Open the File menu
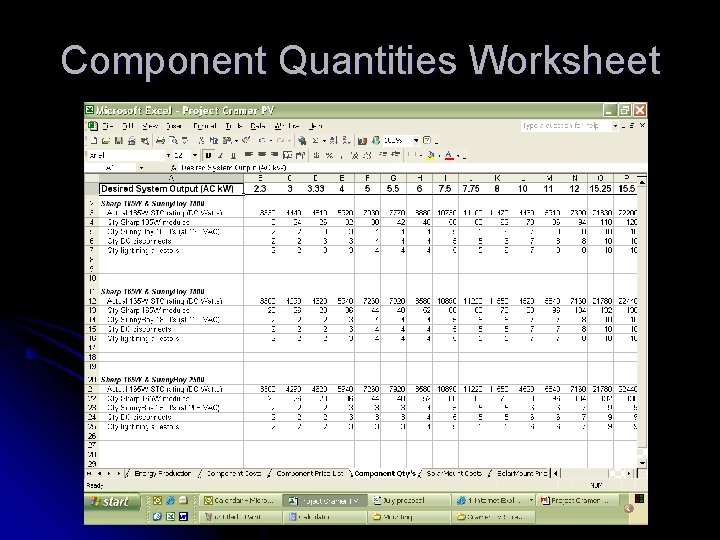Image resolution: width=720 pixels, height=540 pixels. (108, 126)
